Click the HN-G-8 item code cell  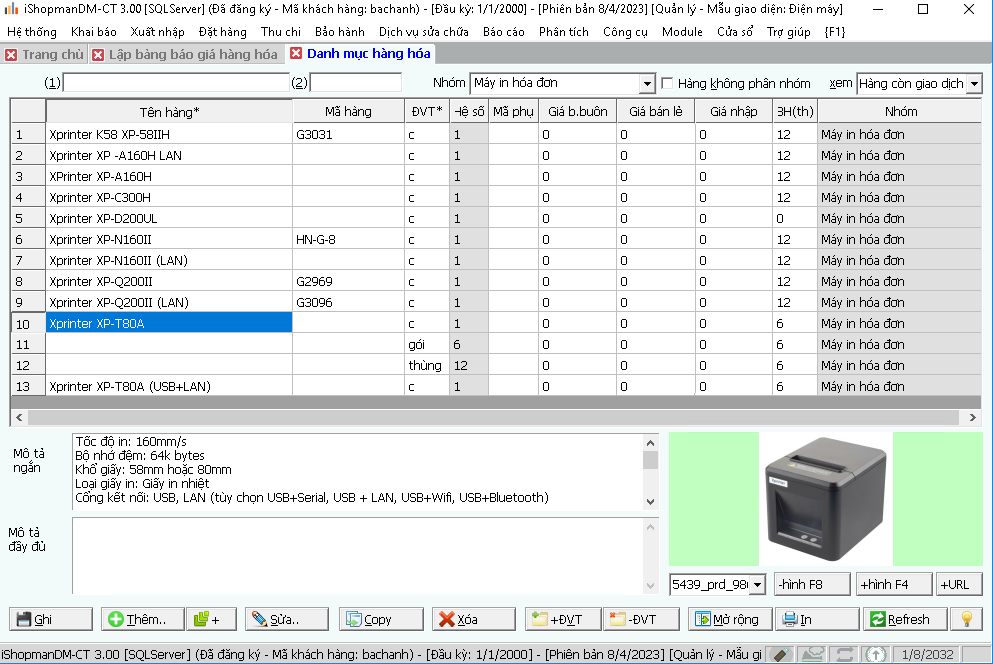click(x=348, y=239)
